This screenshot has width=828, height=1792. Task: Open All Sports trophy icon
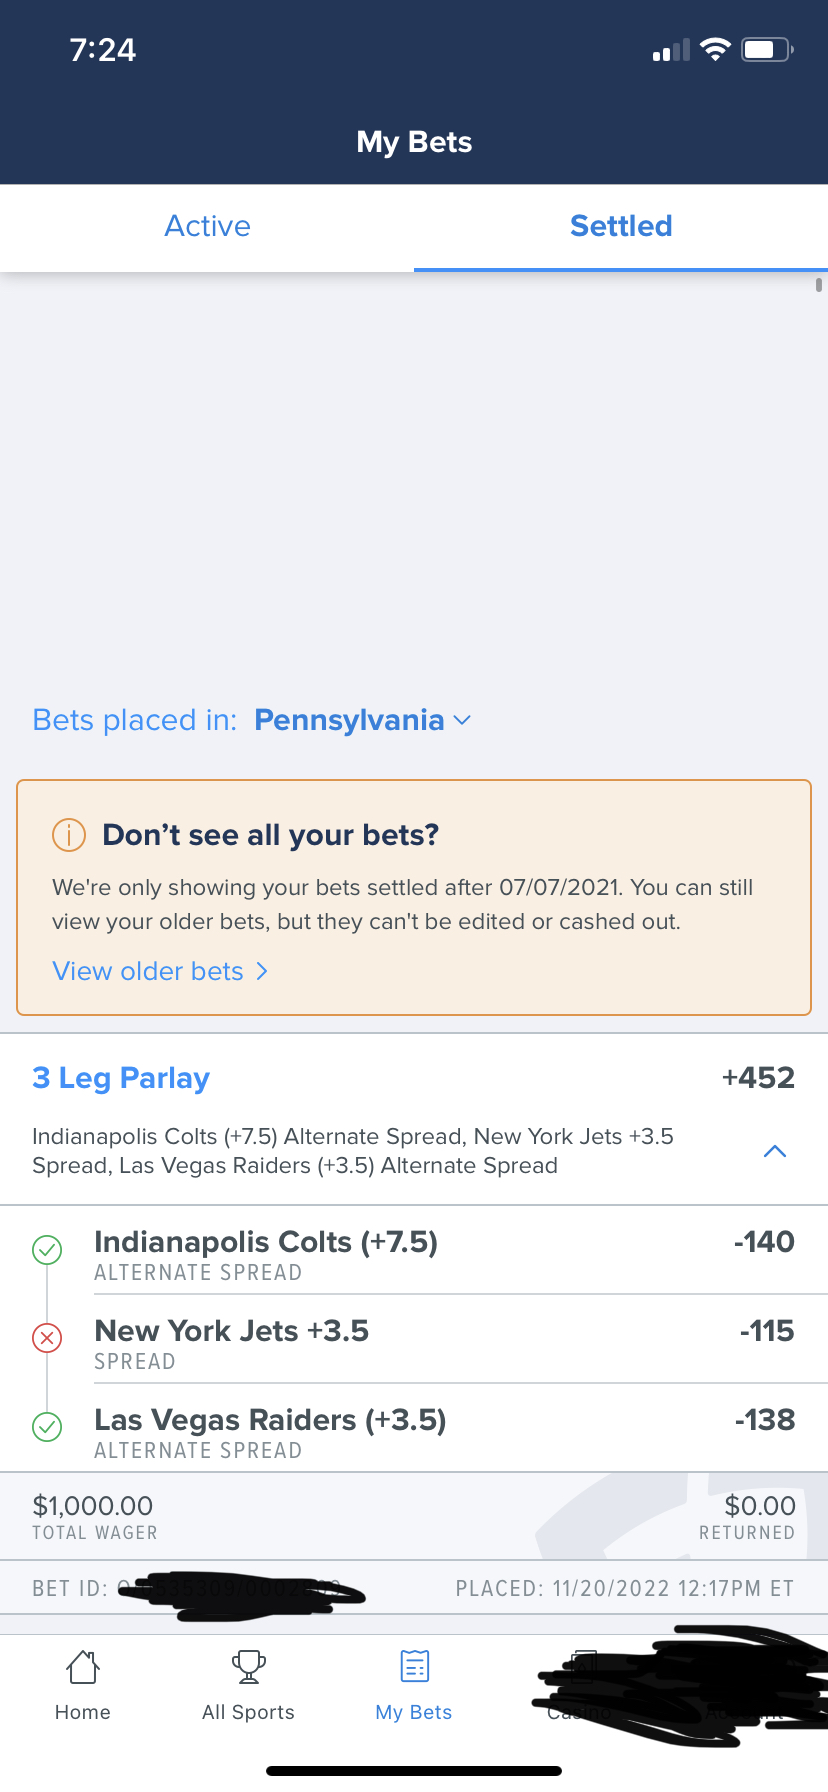point(248,1667)
